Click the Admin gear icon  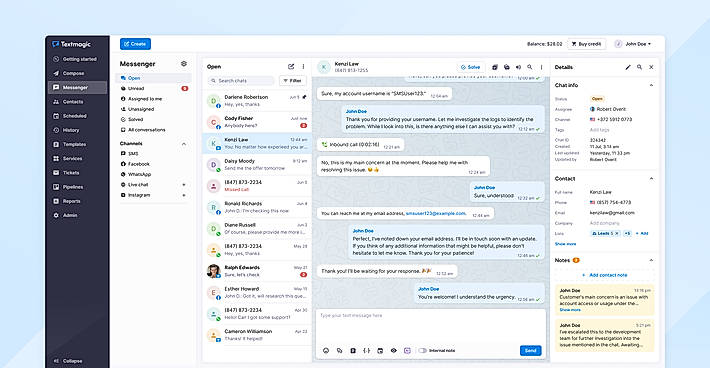pyautogui.click(x=56, y=215)
